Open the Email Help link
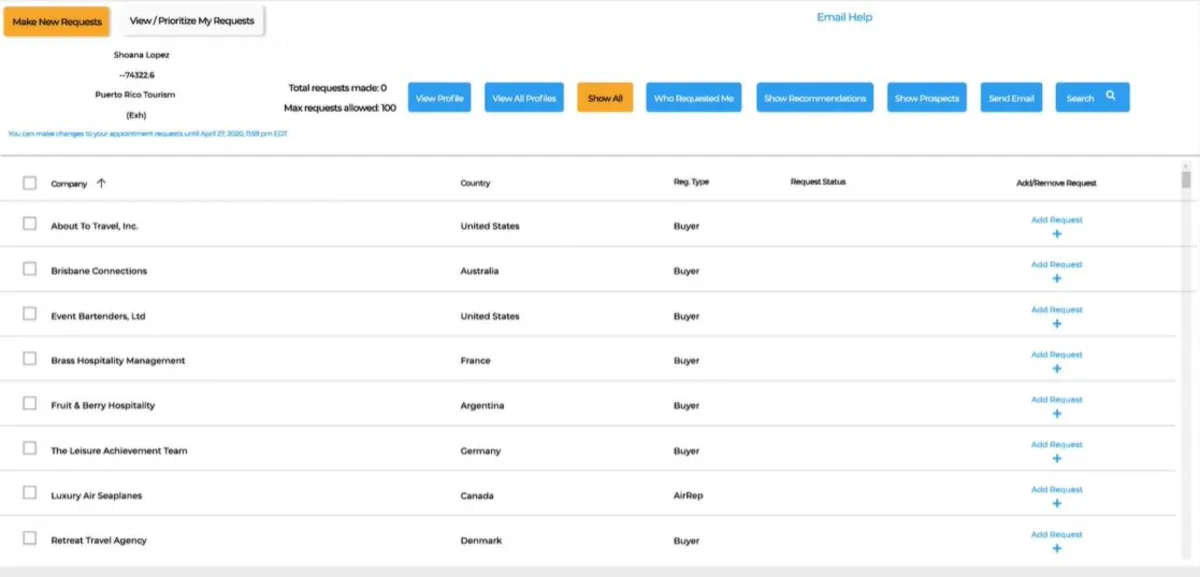The height and width of the screenshot is (577, 1200). point(845,17)
